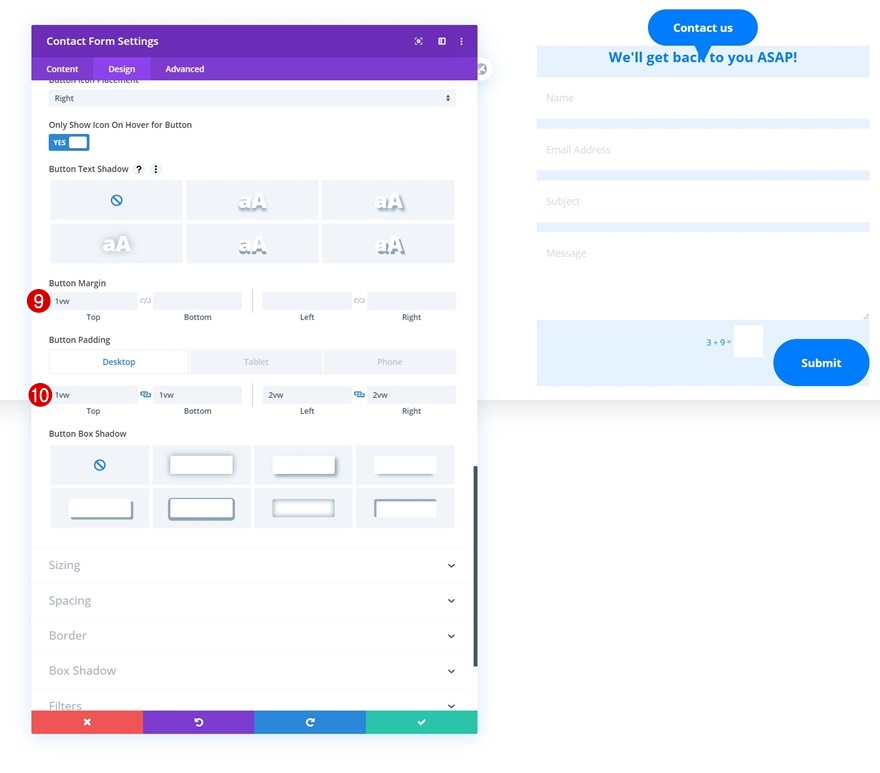Image resolution: width=880 pixels, height=773 pixels.
Task: Choose second box shadow preset in top row
Action: [x=201, y=465]
